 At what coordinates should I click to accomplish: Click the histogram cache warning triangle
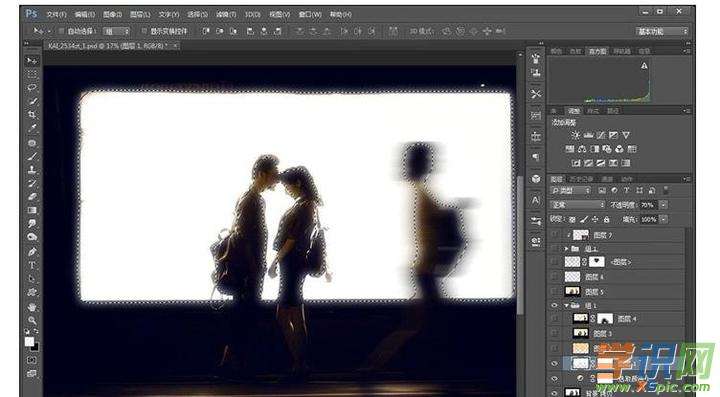(644, 66)
